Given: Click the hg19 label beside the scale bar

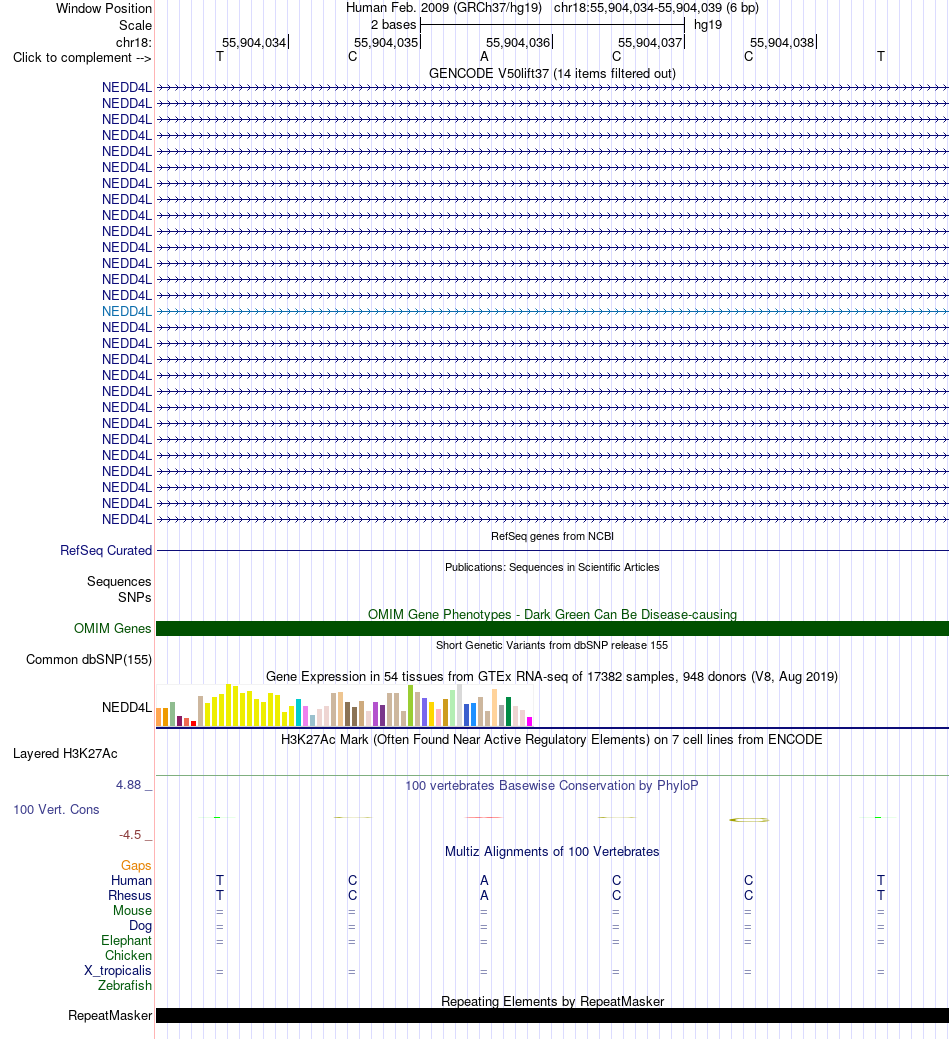Looking at the screenshot, I should (x=708, y=25).
